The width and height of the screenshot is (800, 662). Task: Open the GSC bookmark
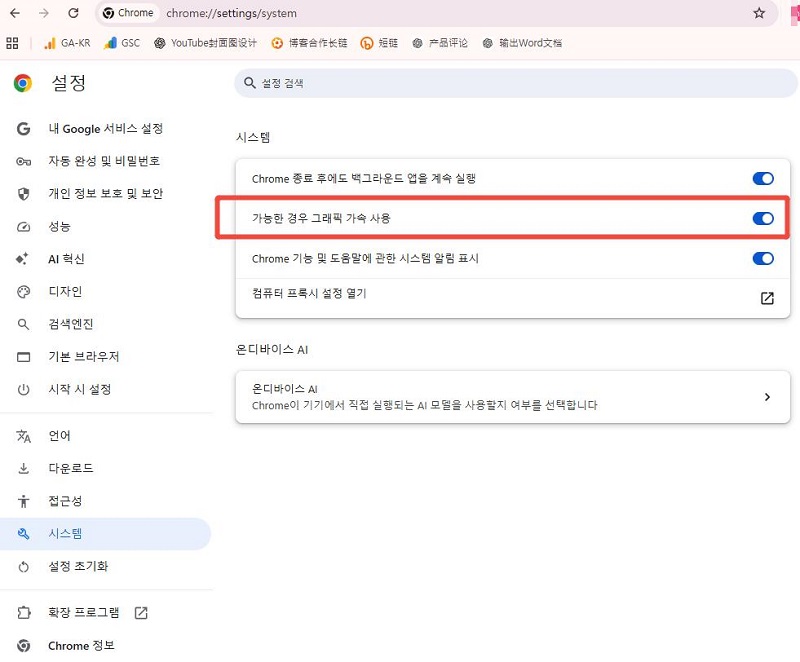tap(121, 43)
